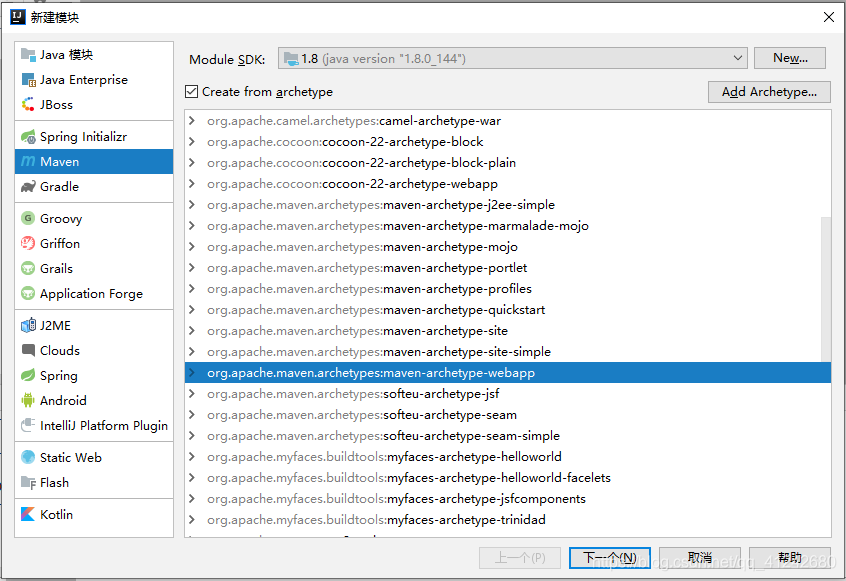Expand selected maven-archetype-webapp row

(x=192, y=373)
